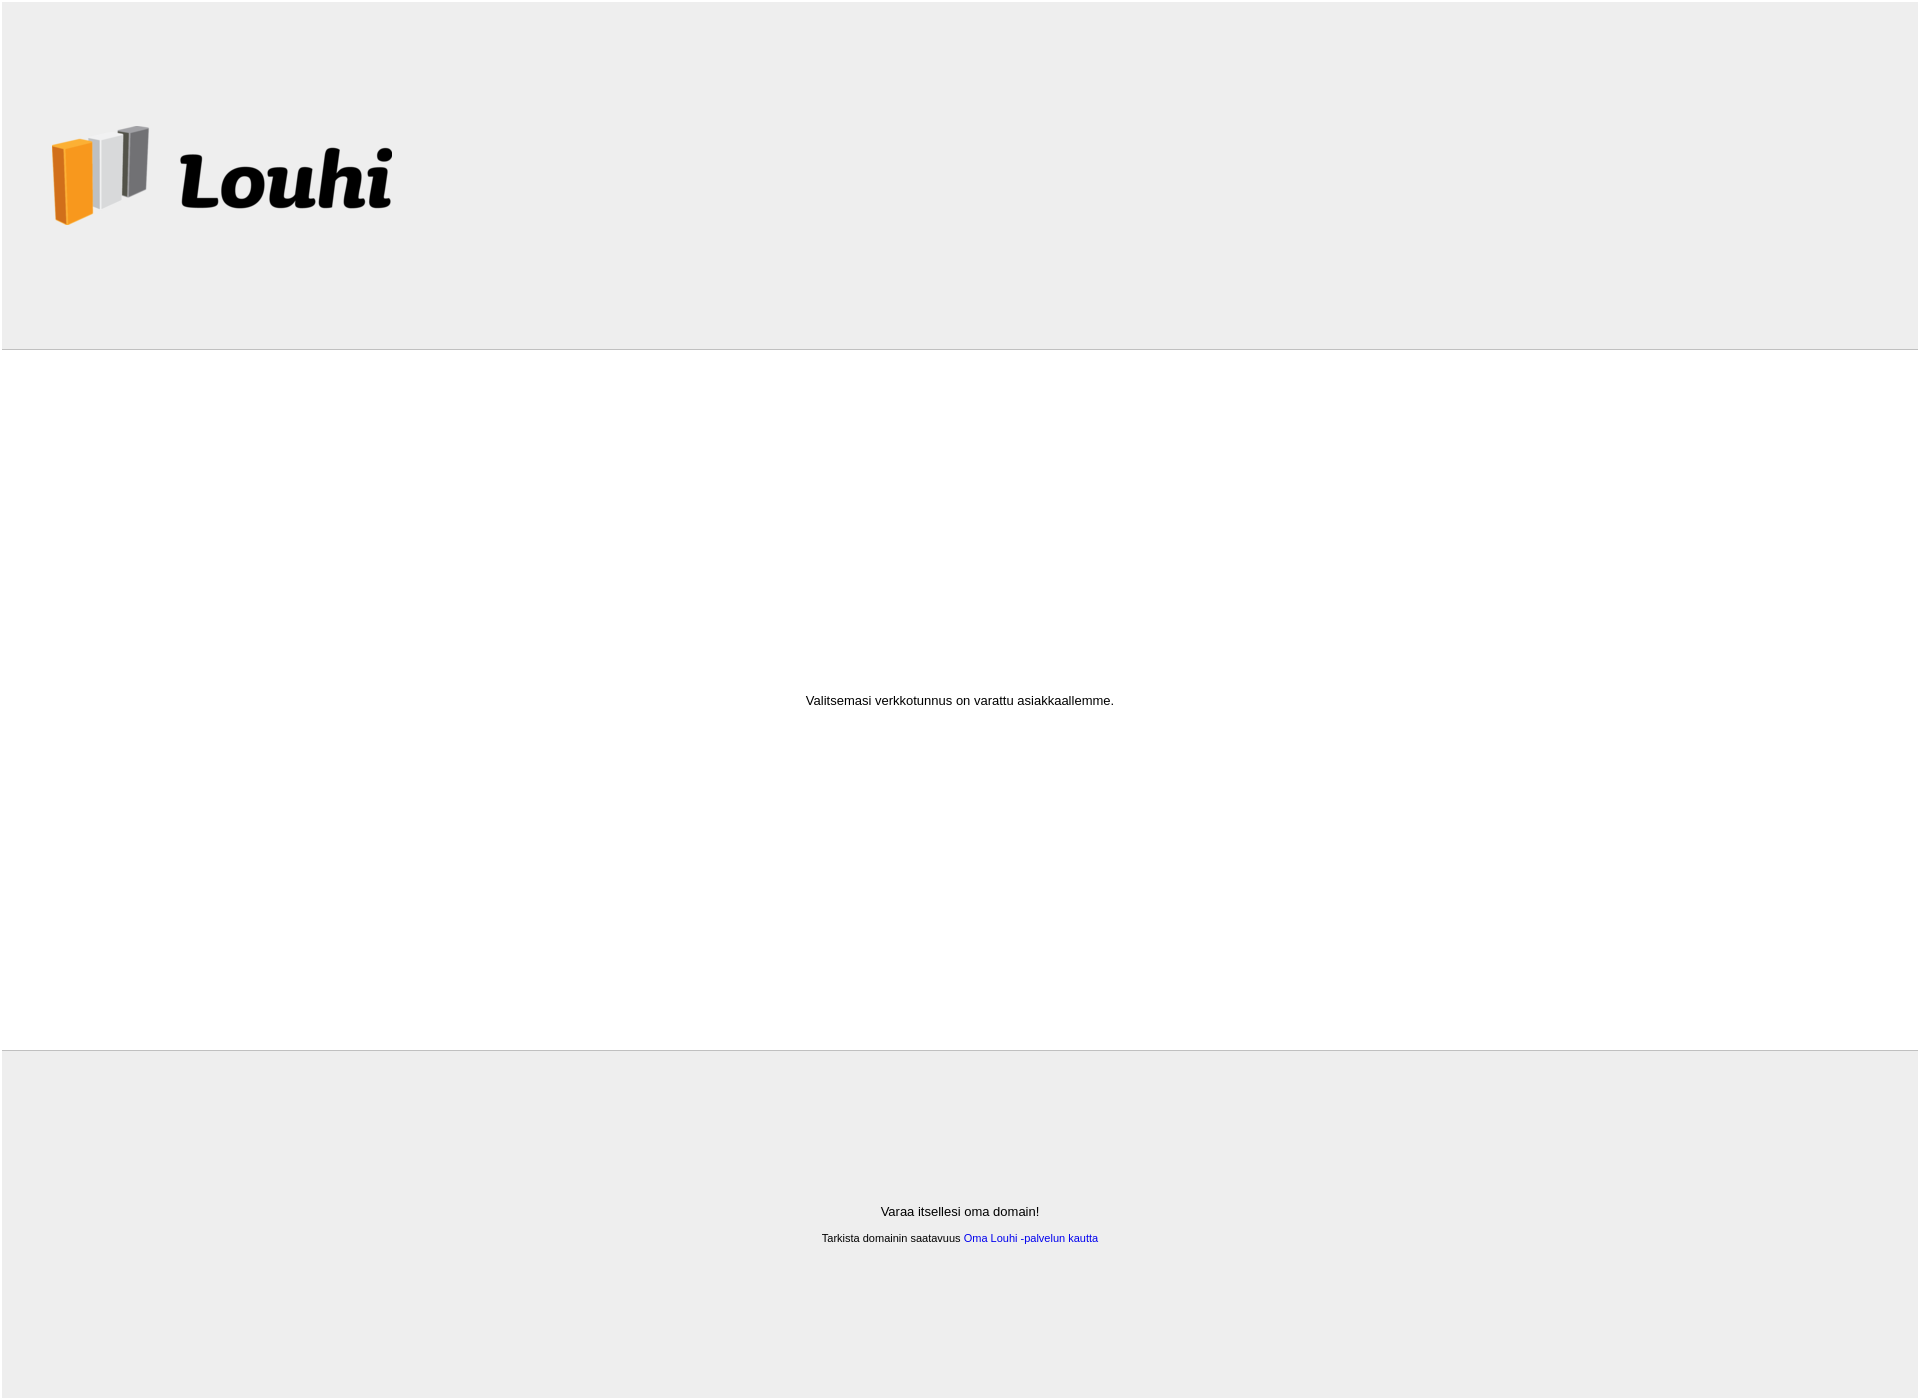Click the main content area text
Image resolution: width=1920 pixels, height=1400 pixels.
[x=959, y=699]
